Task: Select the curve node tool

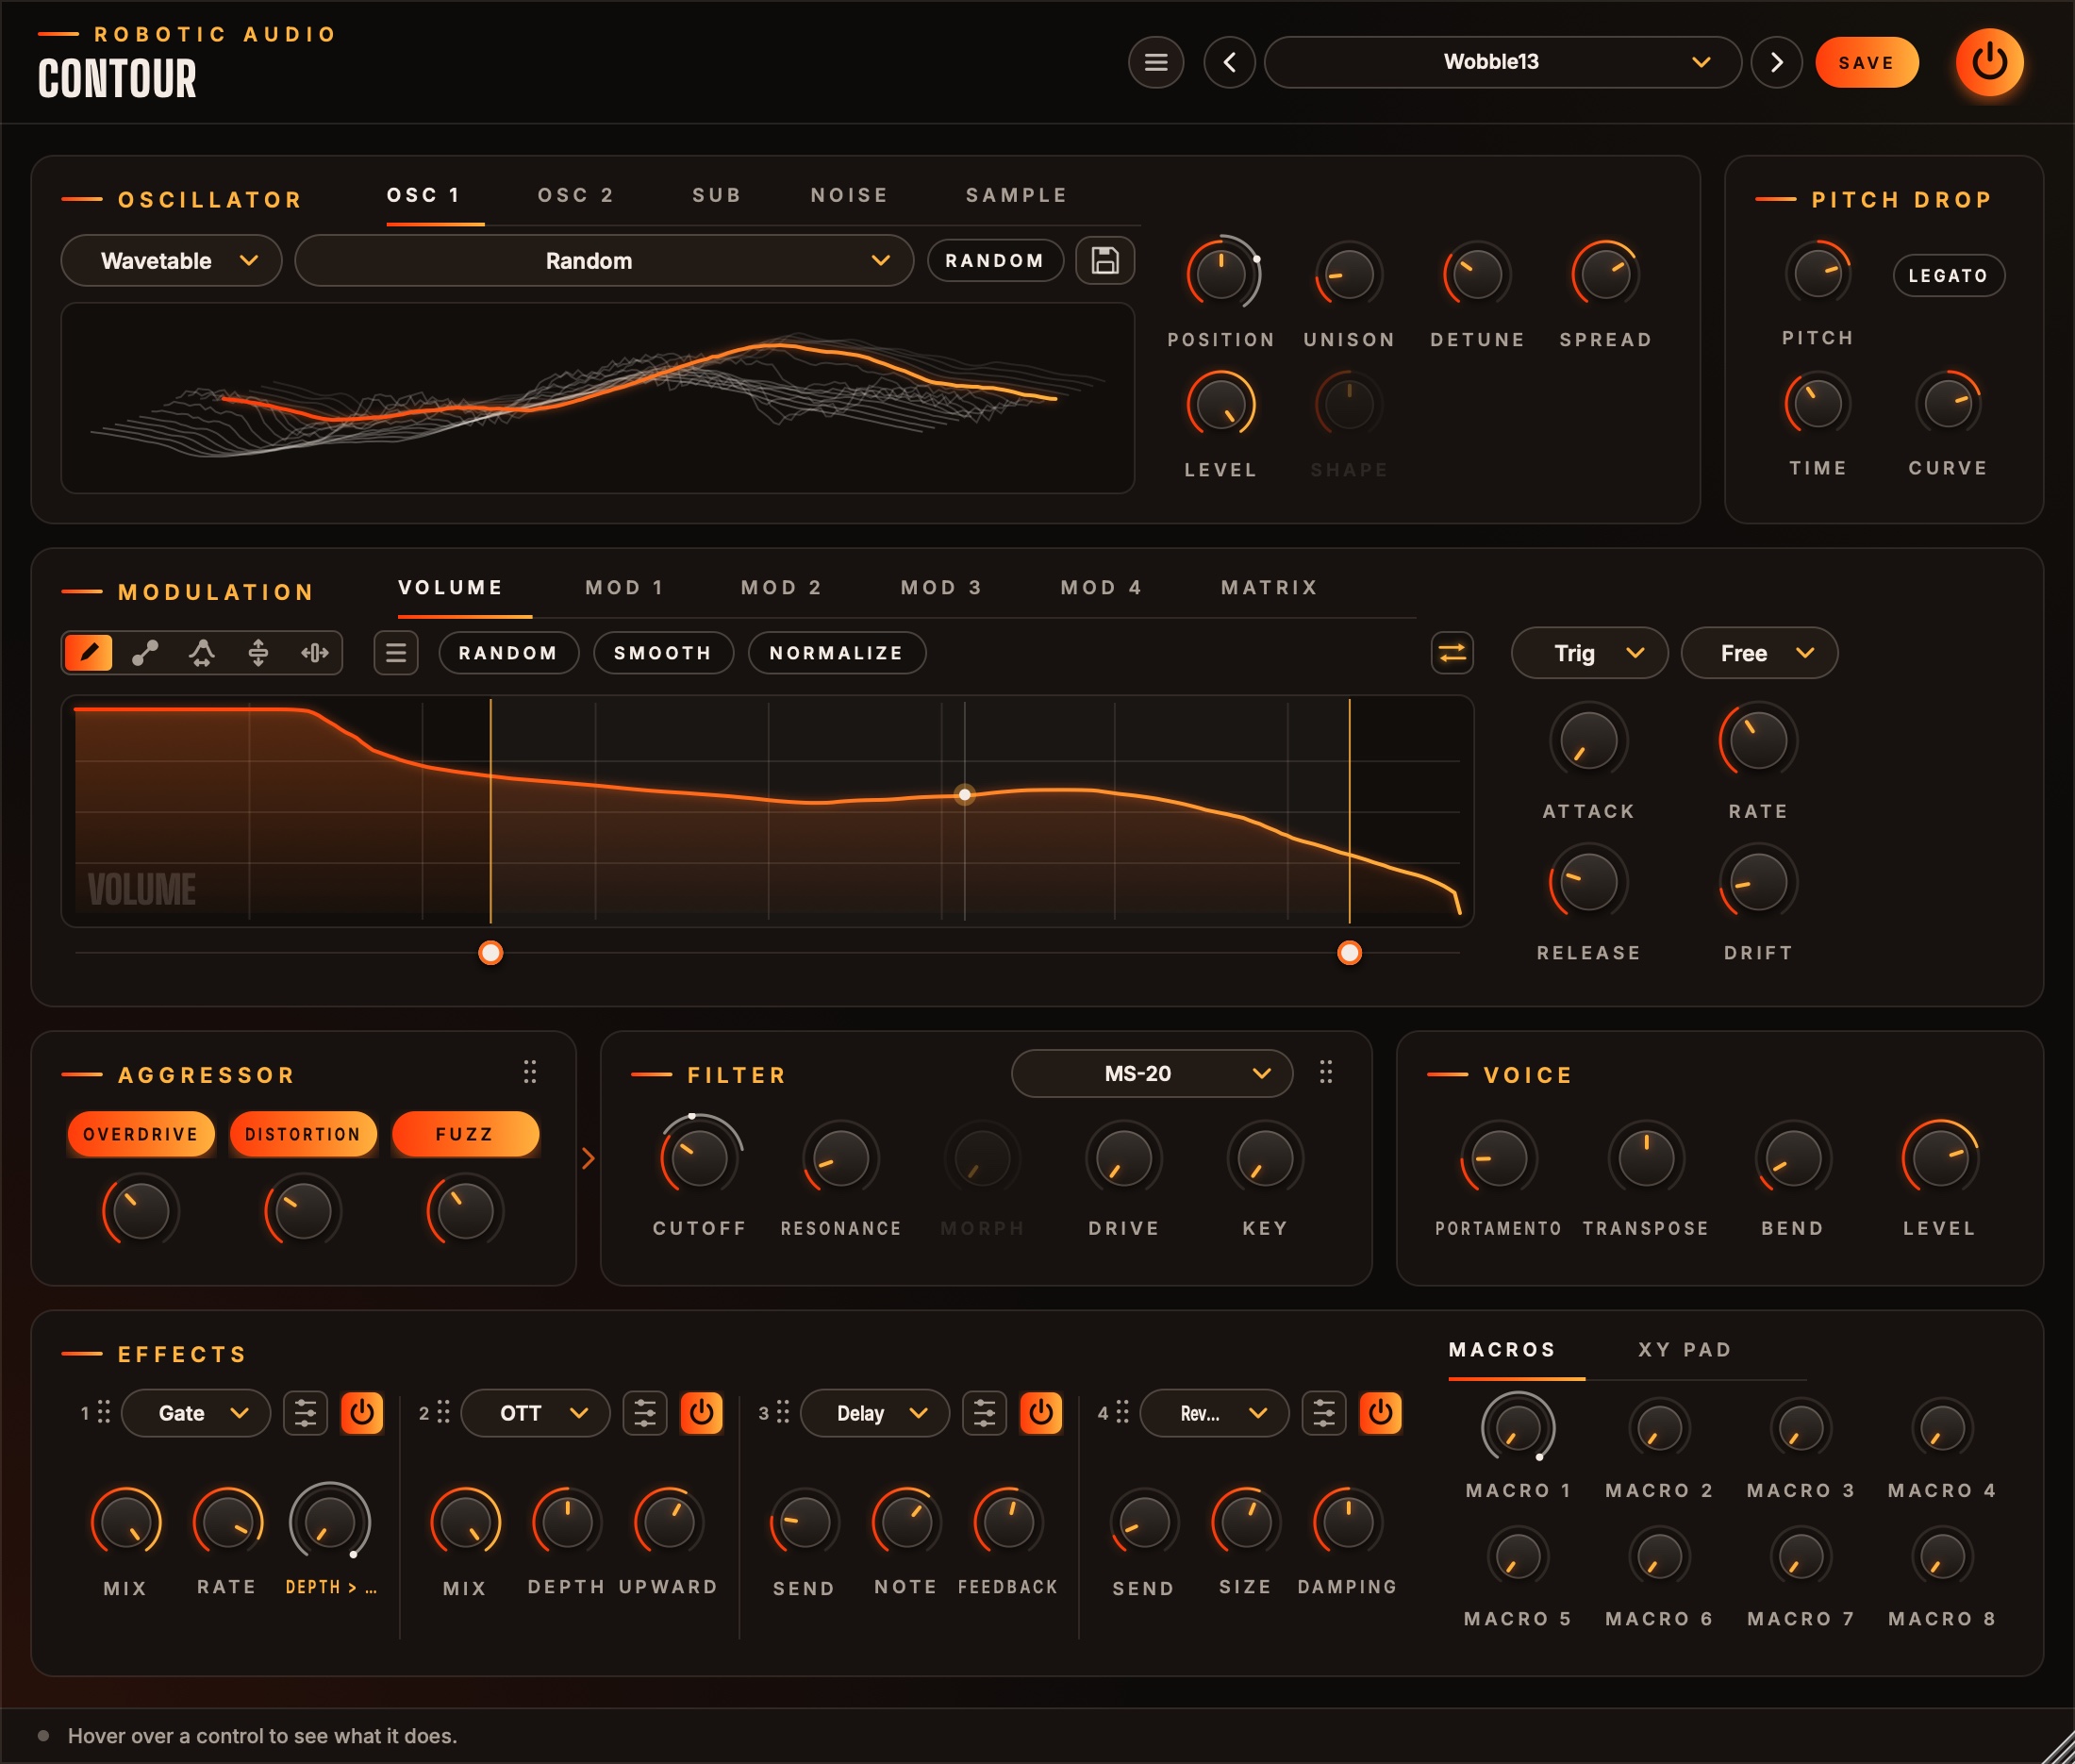Action: tap(202, 653)
